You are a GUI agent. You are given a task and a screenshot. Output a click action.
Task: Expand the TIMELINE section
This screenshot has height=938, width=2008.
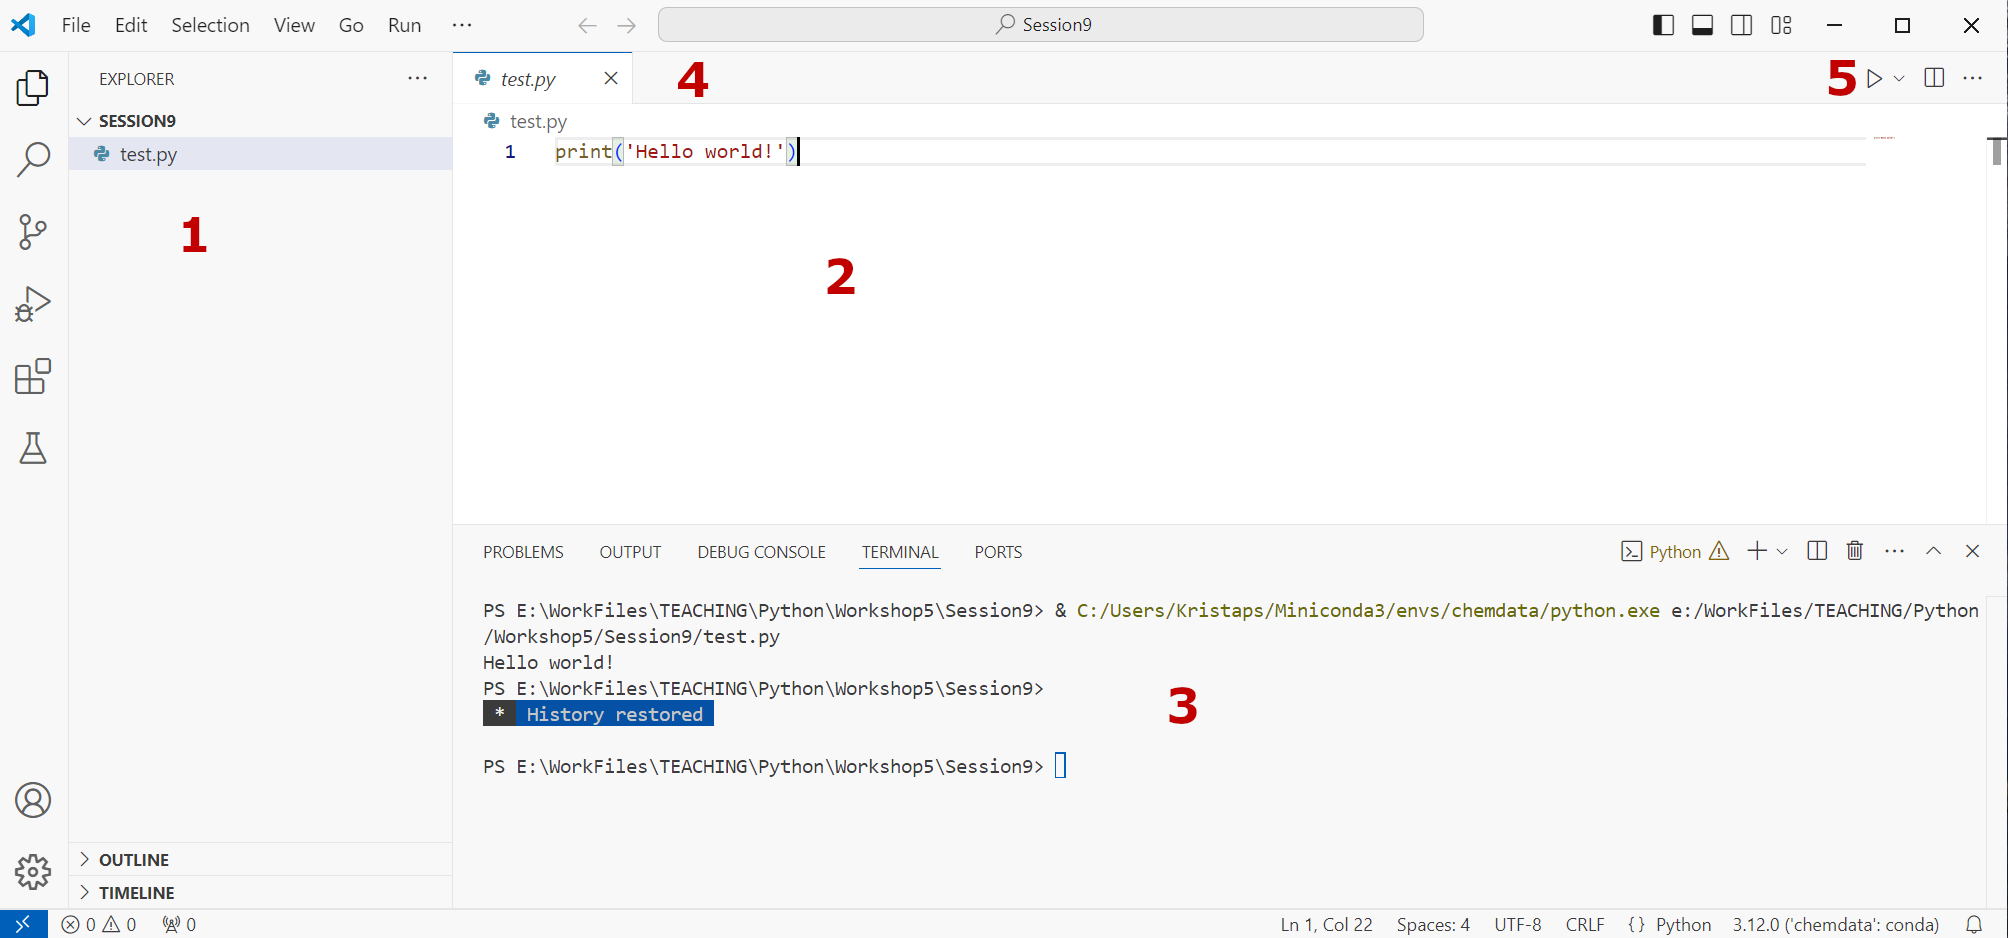[260, 893]
